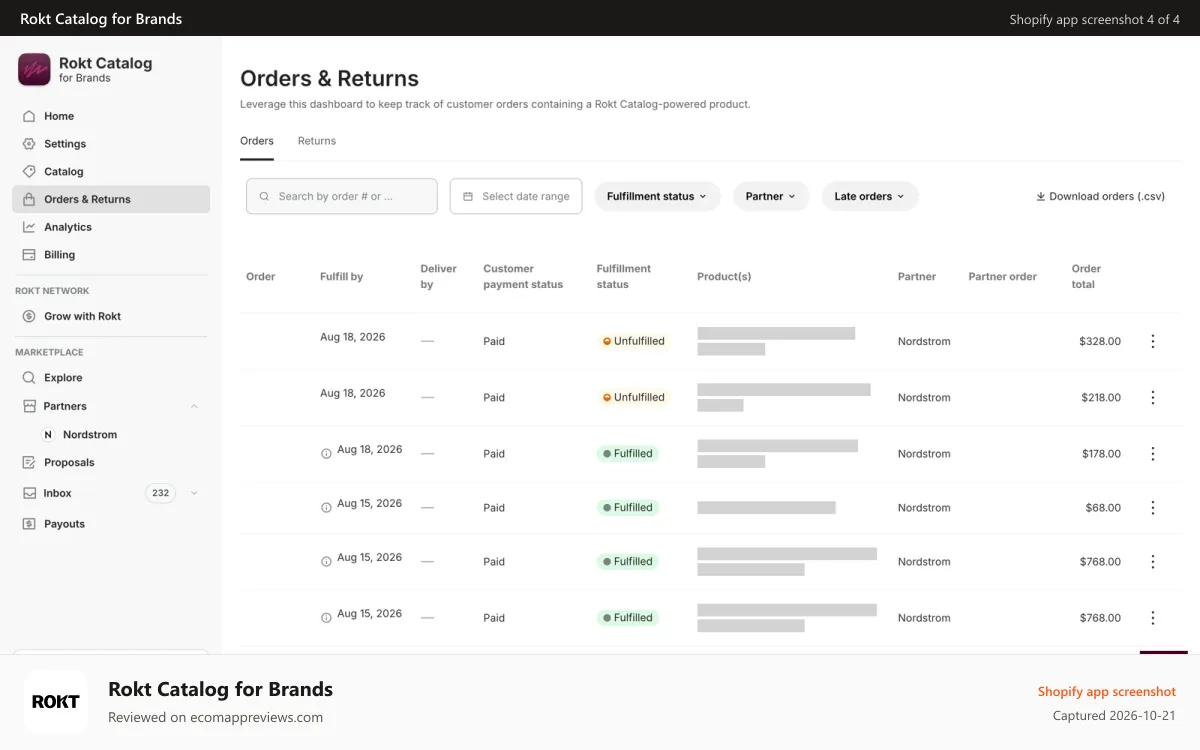Click the Product(s) column header

pyautogui.click(x=724, y=277)
